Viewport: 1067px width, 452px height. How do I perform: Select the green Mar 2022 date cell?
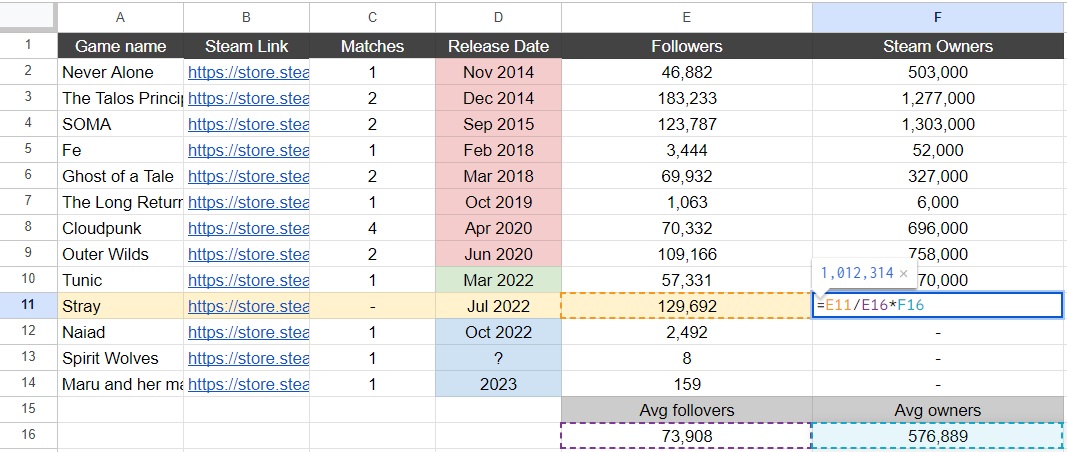tap(498, 280)
